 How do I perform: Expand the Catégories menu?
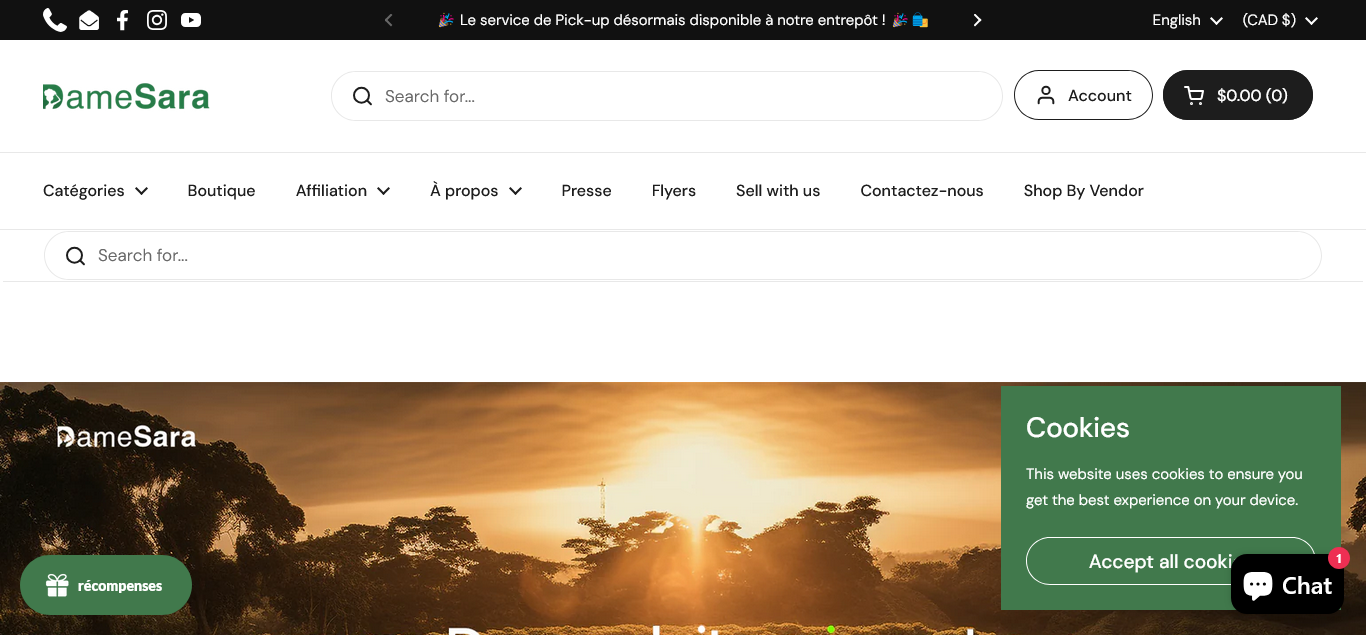pyautogui.click(x=95, y=191)
